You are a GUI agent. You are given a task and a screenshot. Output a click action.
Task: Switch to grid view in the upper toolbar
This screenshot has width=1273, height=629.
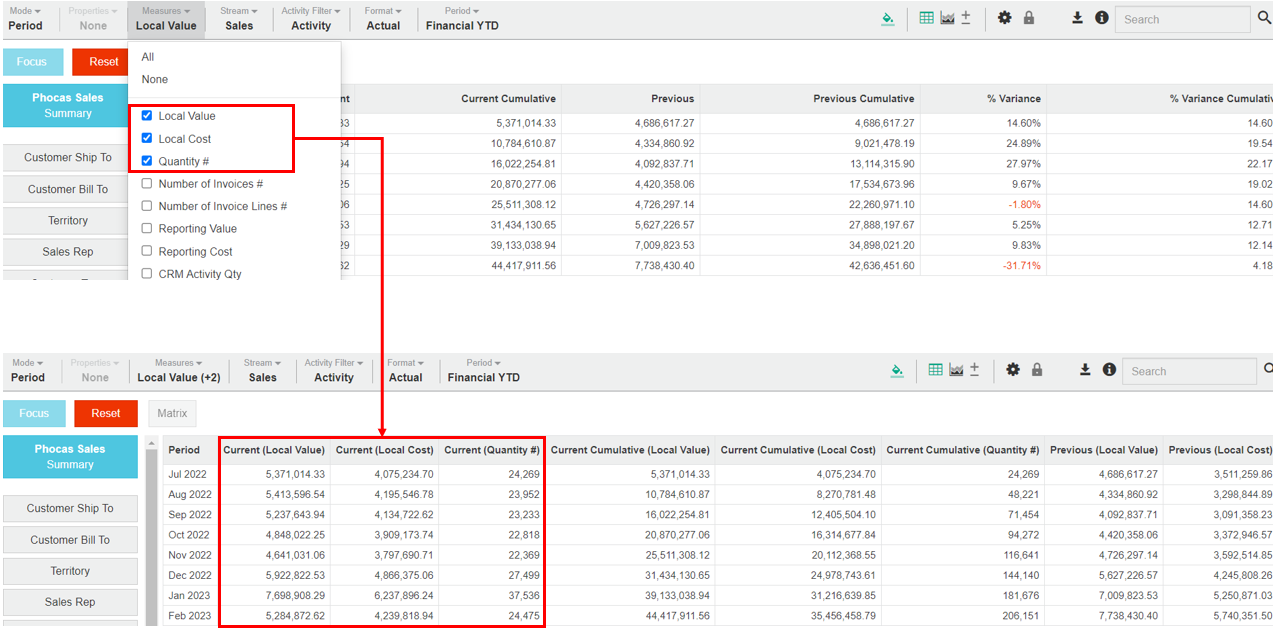click(x=926, y=18)
